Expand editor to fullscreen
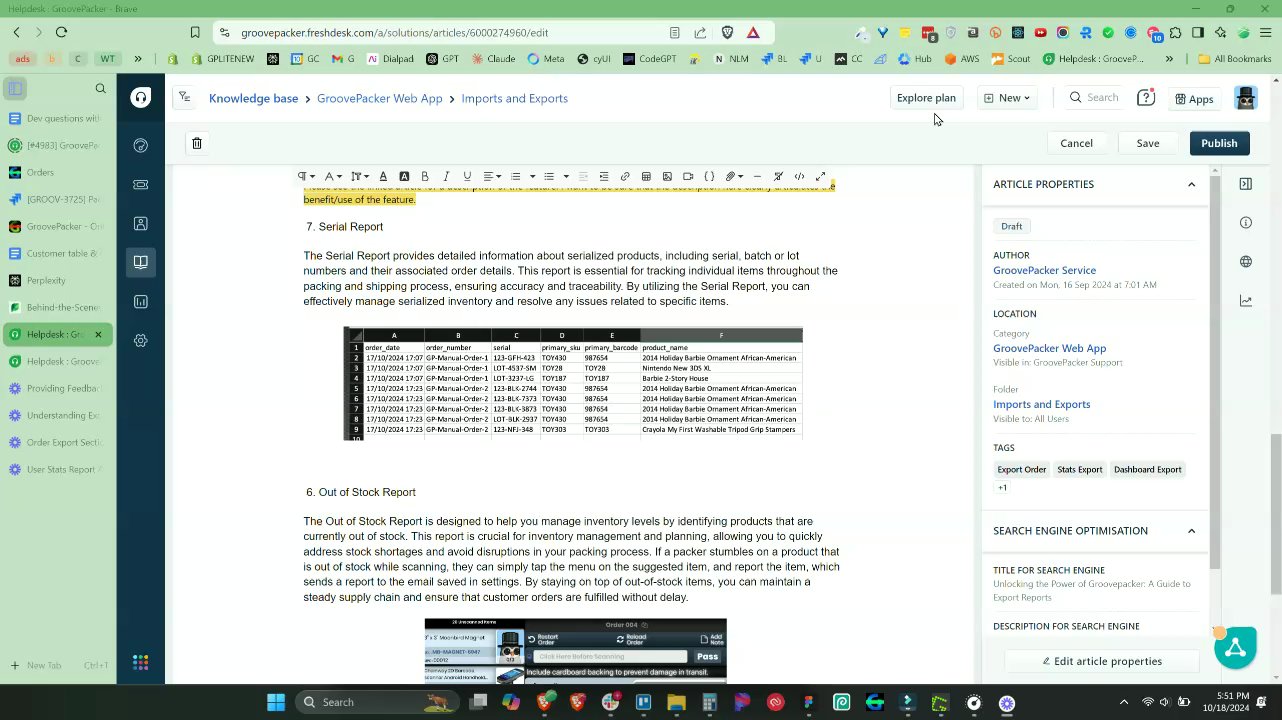Screen dimensions: 1282x720 coord(821,176)
